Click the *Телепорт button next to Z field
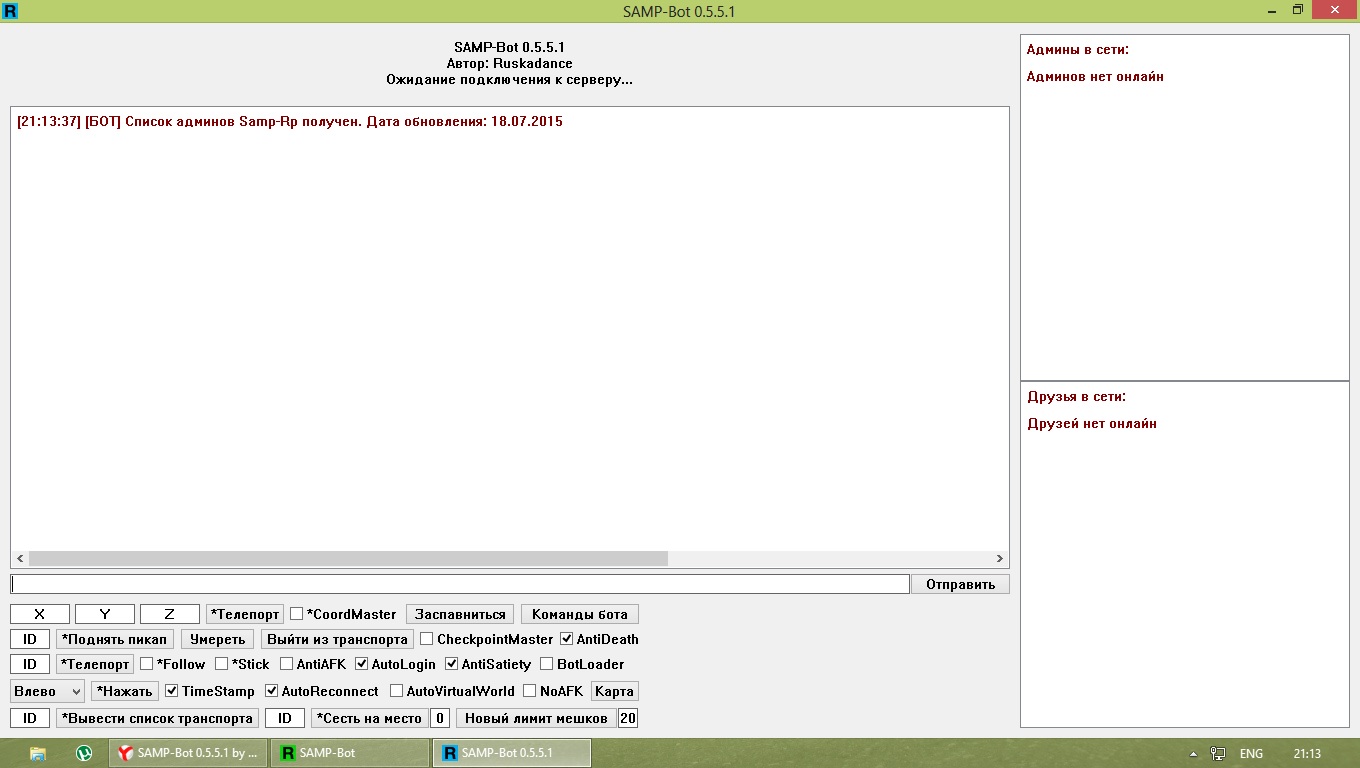The image size is (1360, 768). coord(245,614)
